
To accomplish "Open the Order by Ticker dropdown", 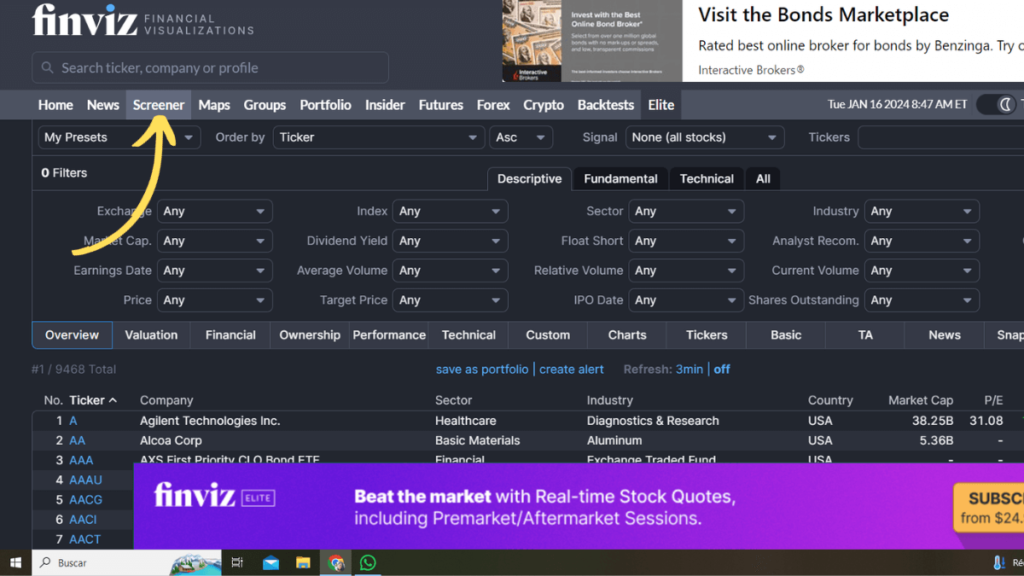I will [377, 137].
